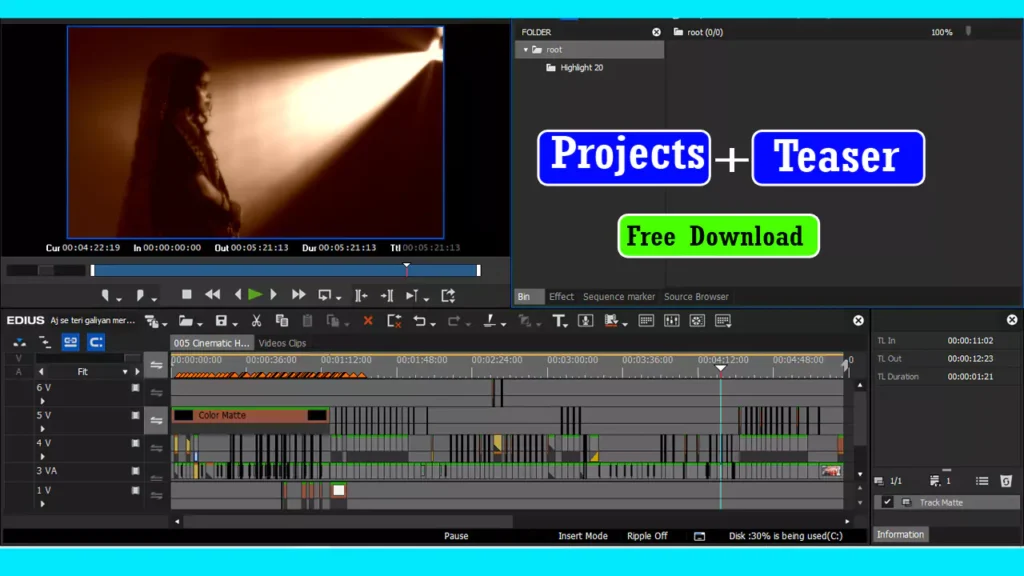Open the Sequence marker tab
The height and width of the screenshot is (576, 1024).
[618, 296]
